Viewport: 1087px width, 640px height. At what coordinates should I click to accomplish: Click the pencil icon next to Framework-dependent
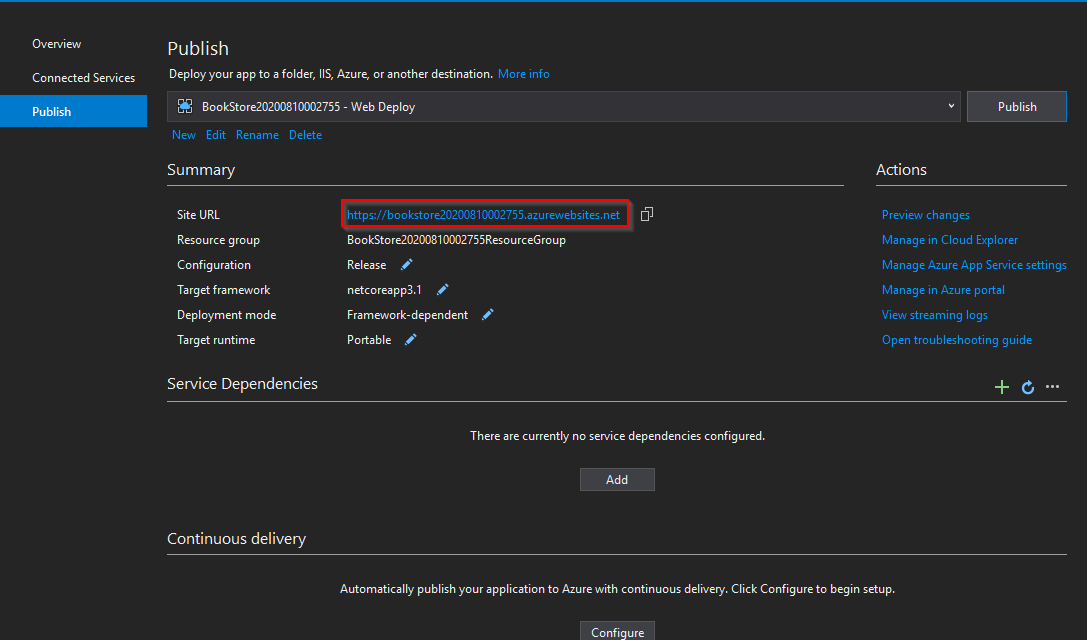(x=488, y=315)
